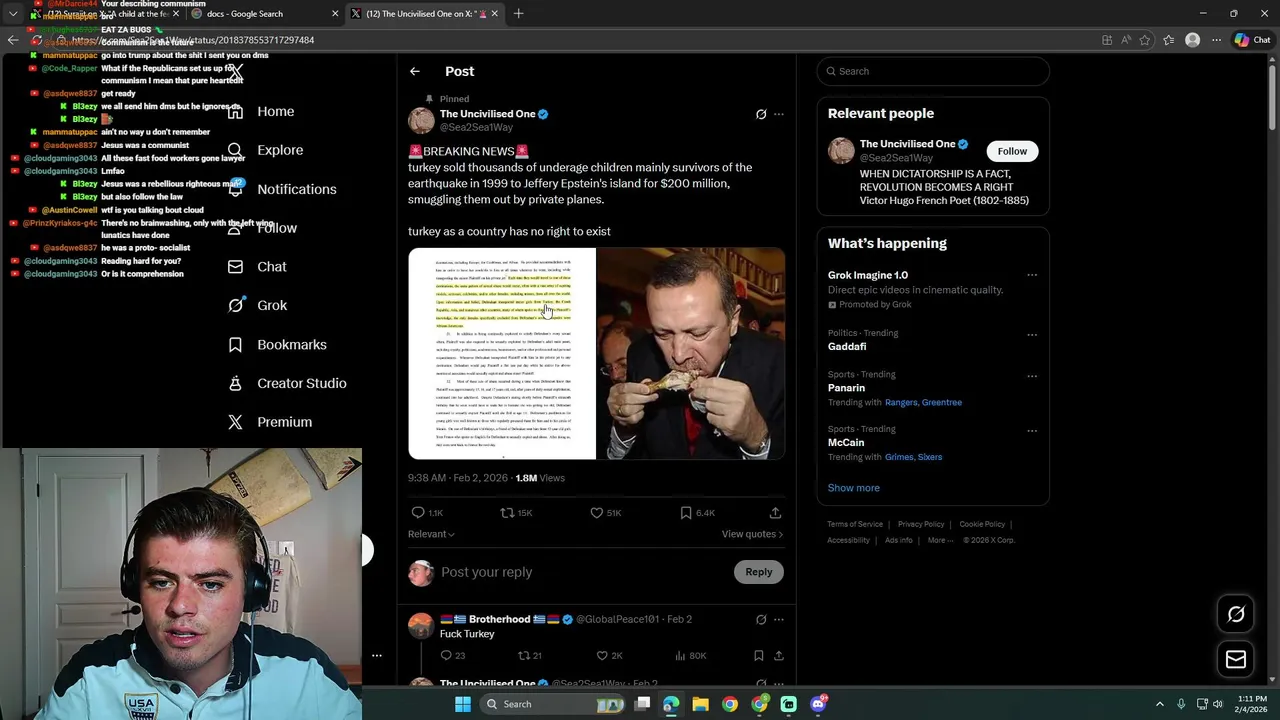Open File Explorer from the taskbar

[x=700, y=704]
